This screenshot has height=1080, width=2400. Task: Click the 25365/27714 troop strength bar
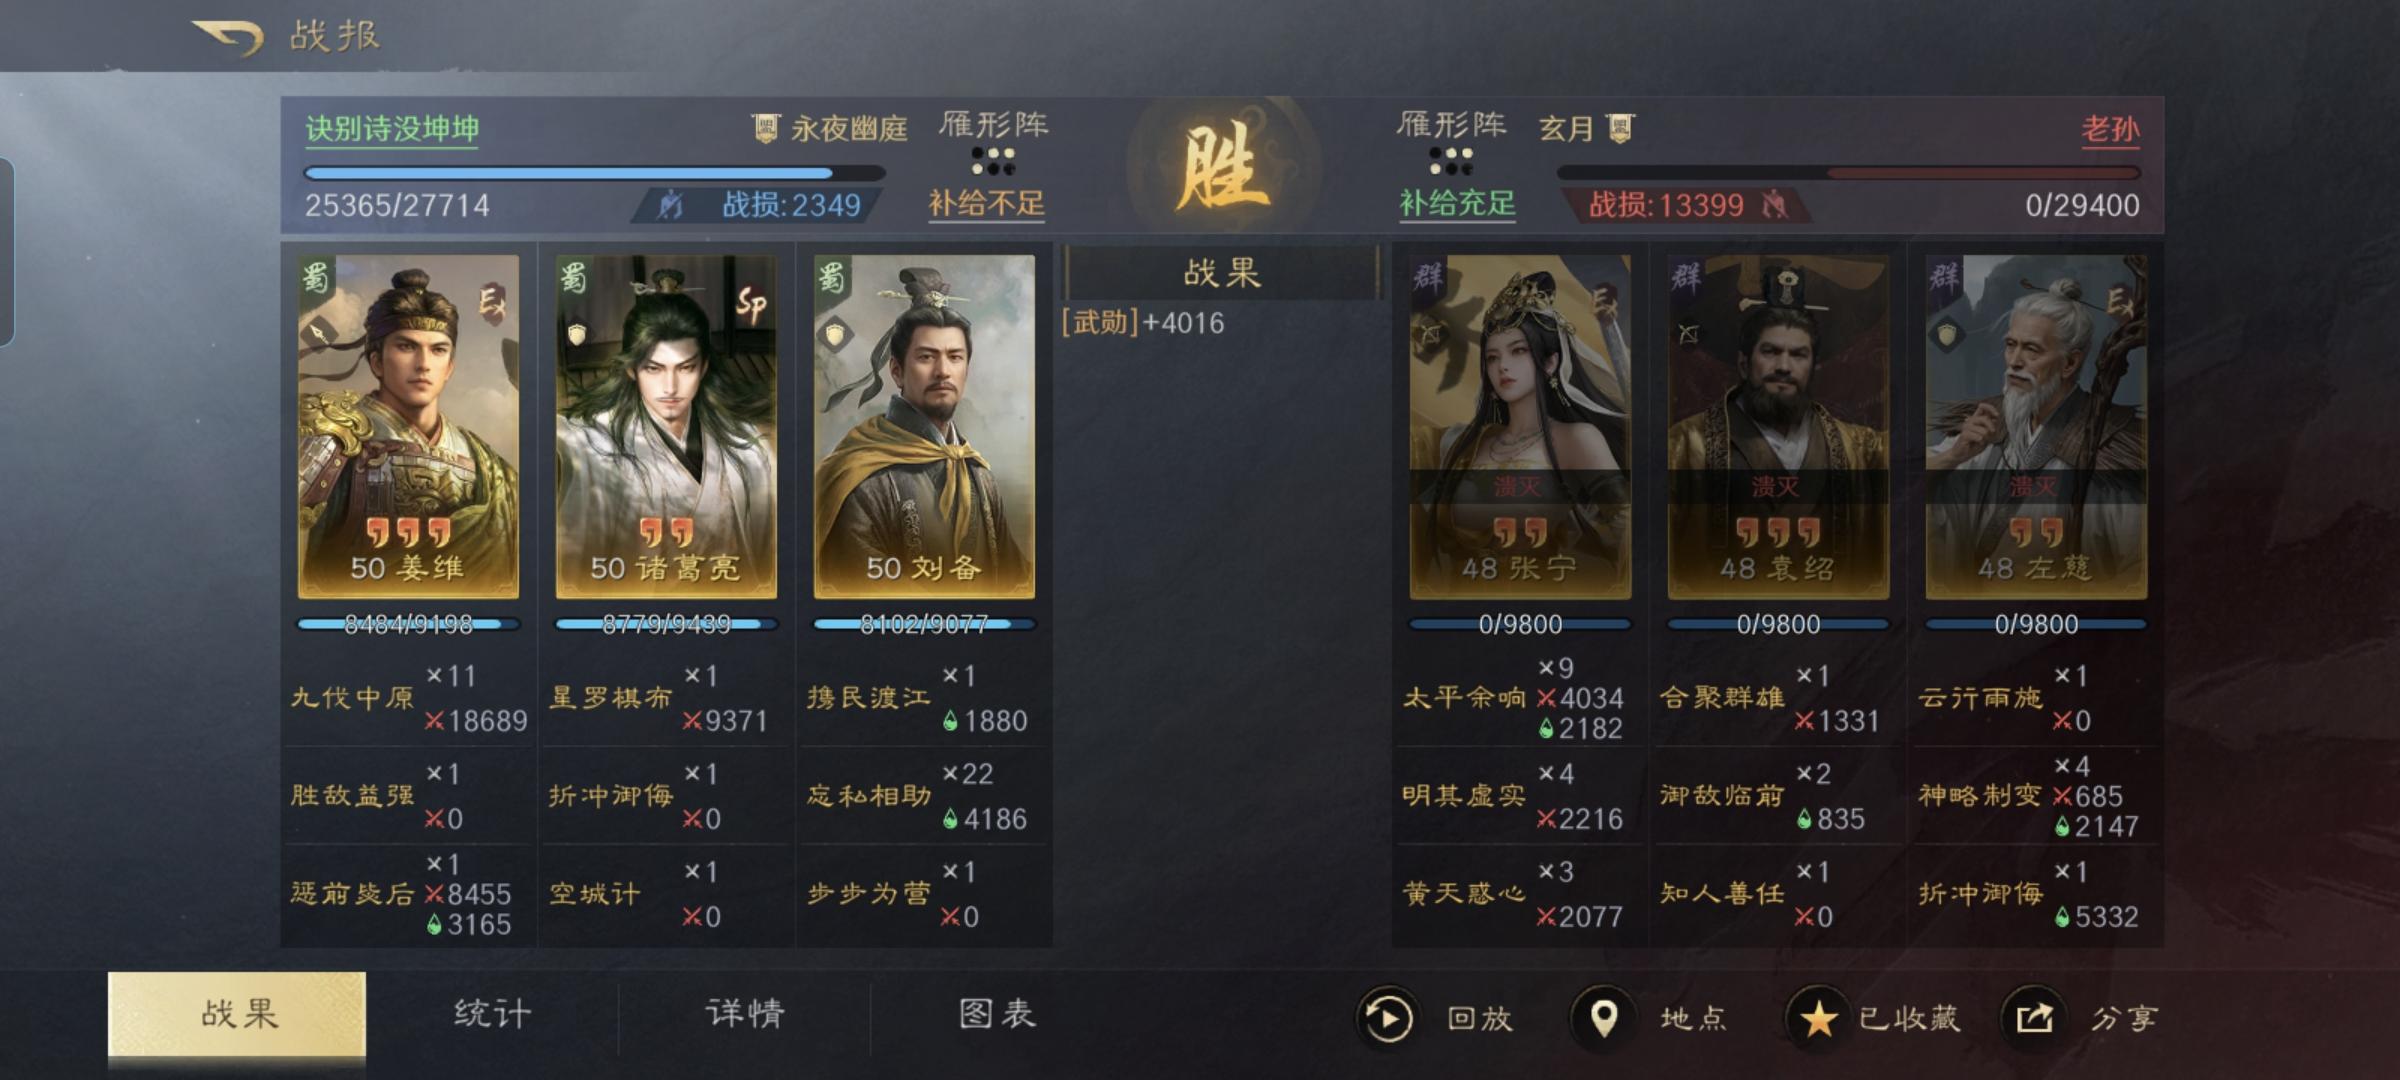[x=594, y=173]
